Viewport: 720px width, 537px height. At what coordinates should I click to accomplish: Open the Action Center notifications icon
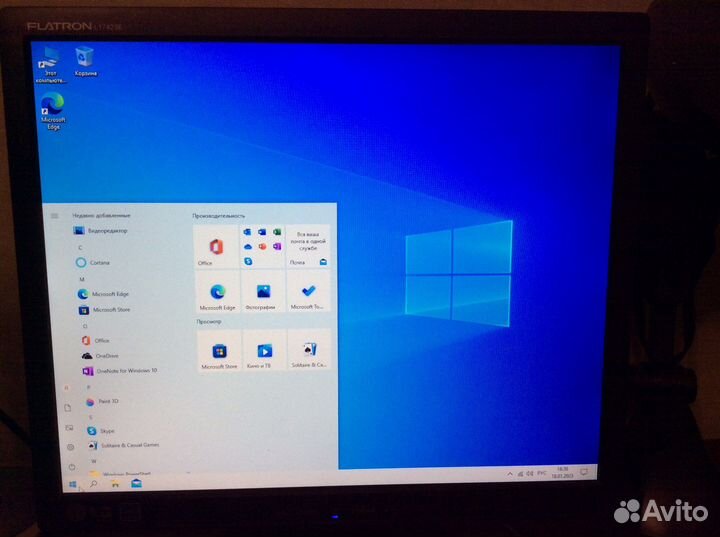pyautogui.click(x=585, y=472)
